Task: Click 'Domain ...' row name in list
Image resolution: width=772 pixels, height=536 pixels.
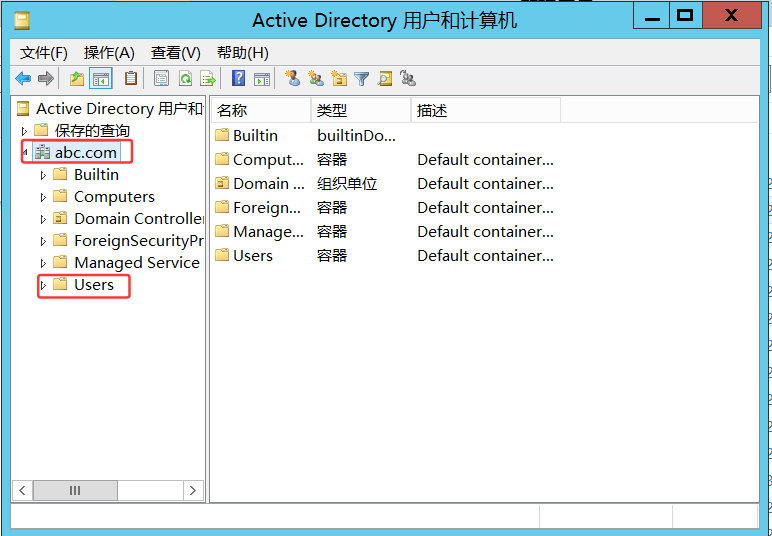Action: [269, 183]
